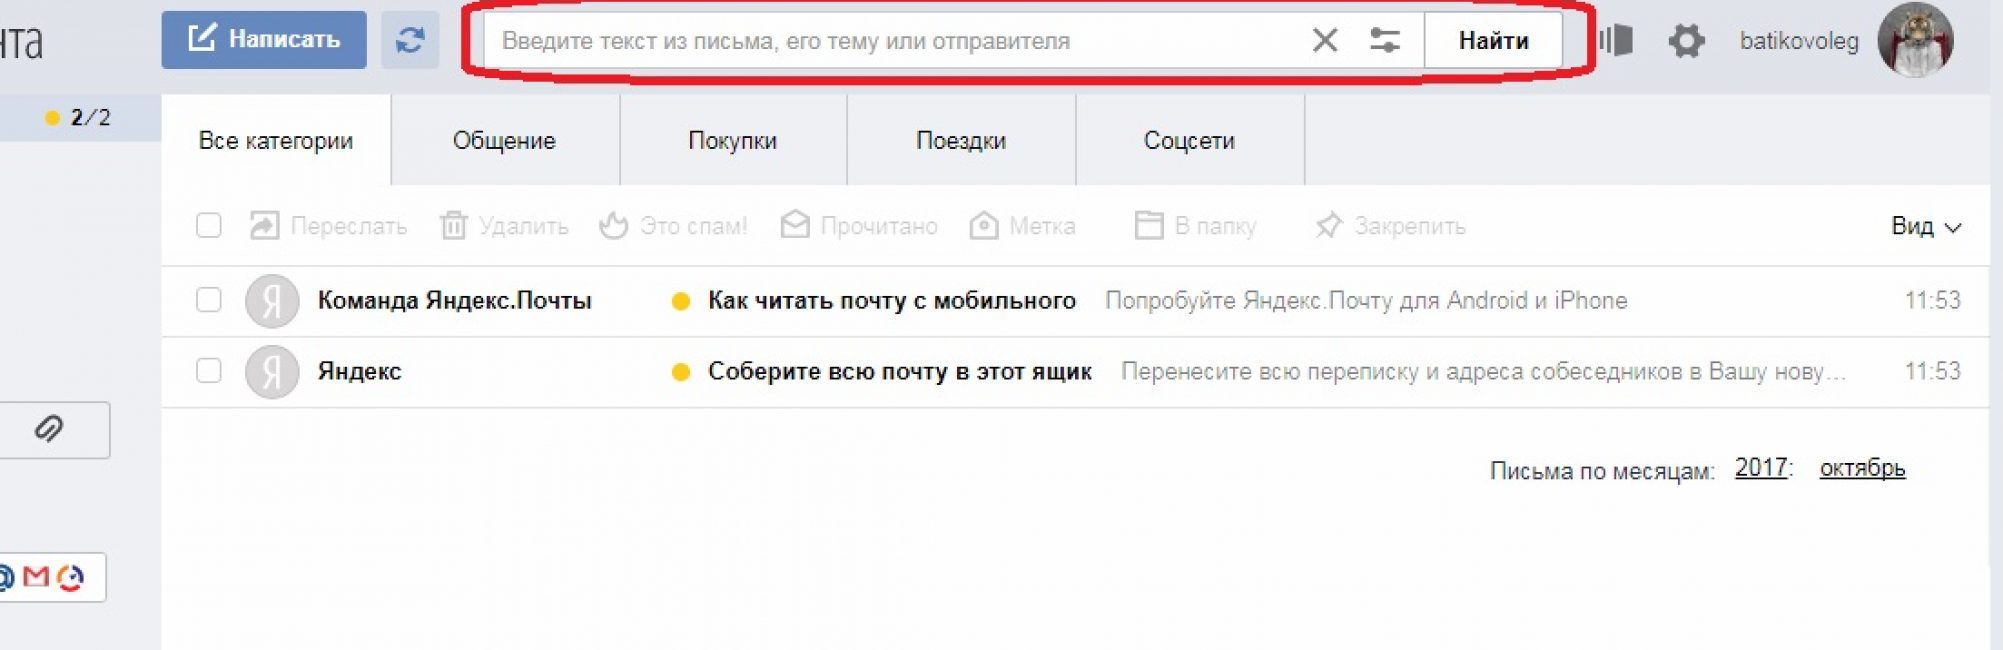This screenshot has width=2003, height=650.
Task: Click the user avatar picture
Action: click(1915, 40)
